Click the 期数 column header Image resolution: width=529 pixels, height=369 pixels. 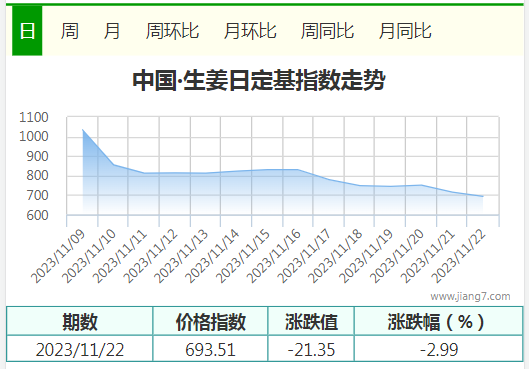click(x=80, y=321)
